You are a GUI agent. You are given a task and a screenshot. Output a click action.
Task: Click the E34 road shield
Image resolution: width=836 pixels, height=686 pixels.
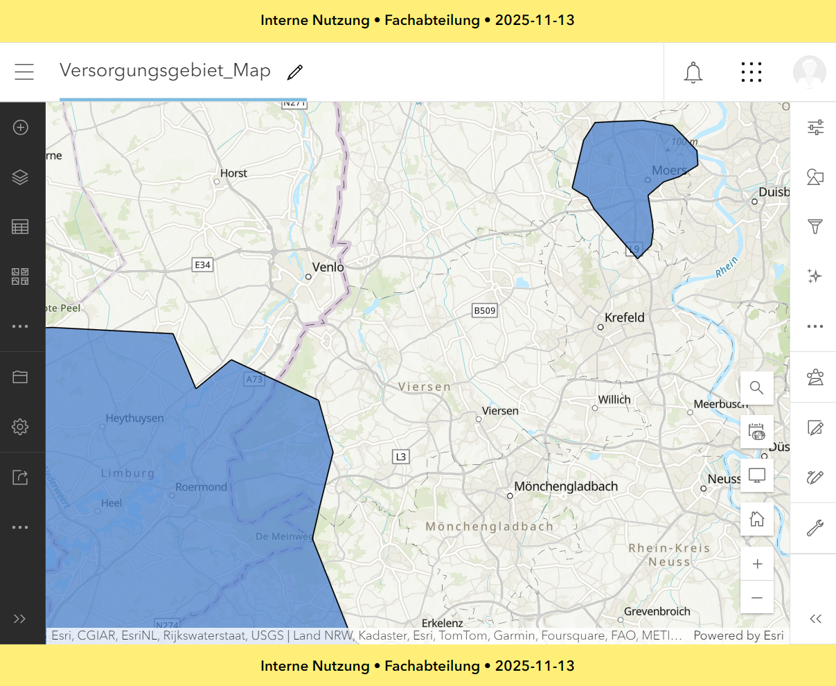click(202, 265)
